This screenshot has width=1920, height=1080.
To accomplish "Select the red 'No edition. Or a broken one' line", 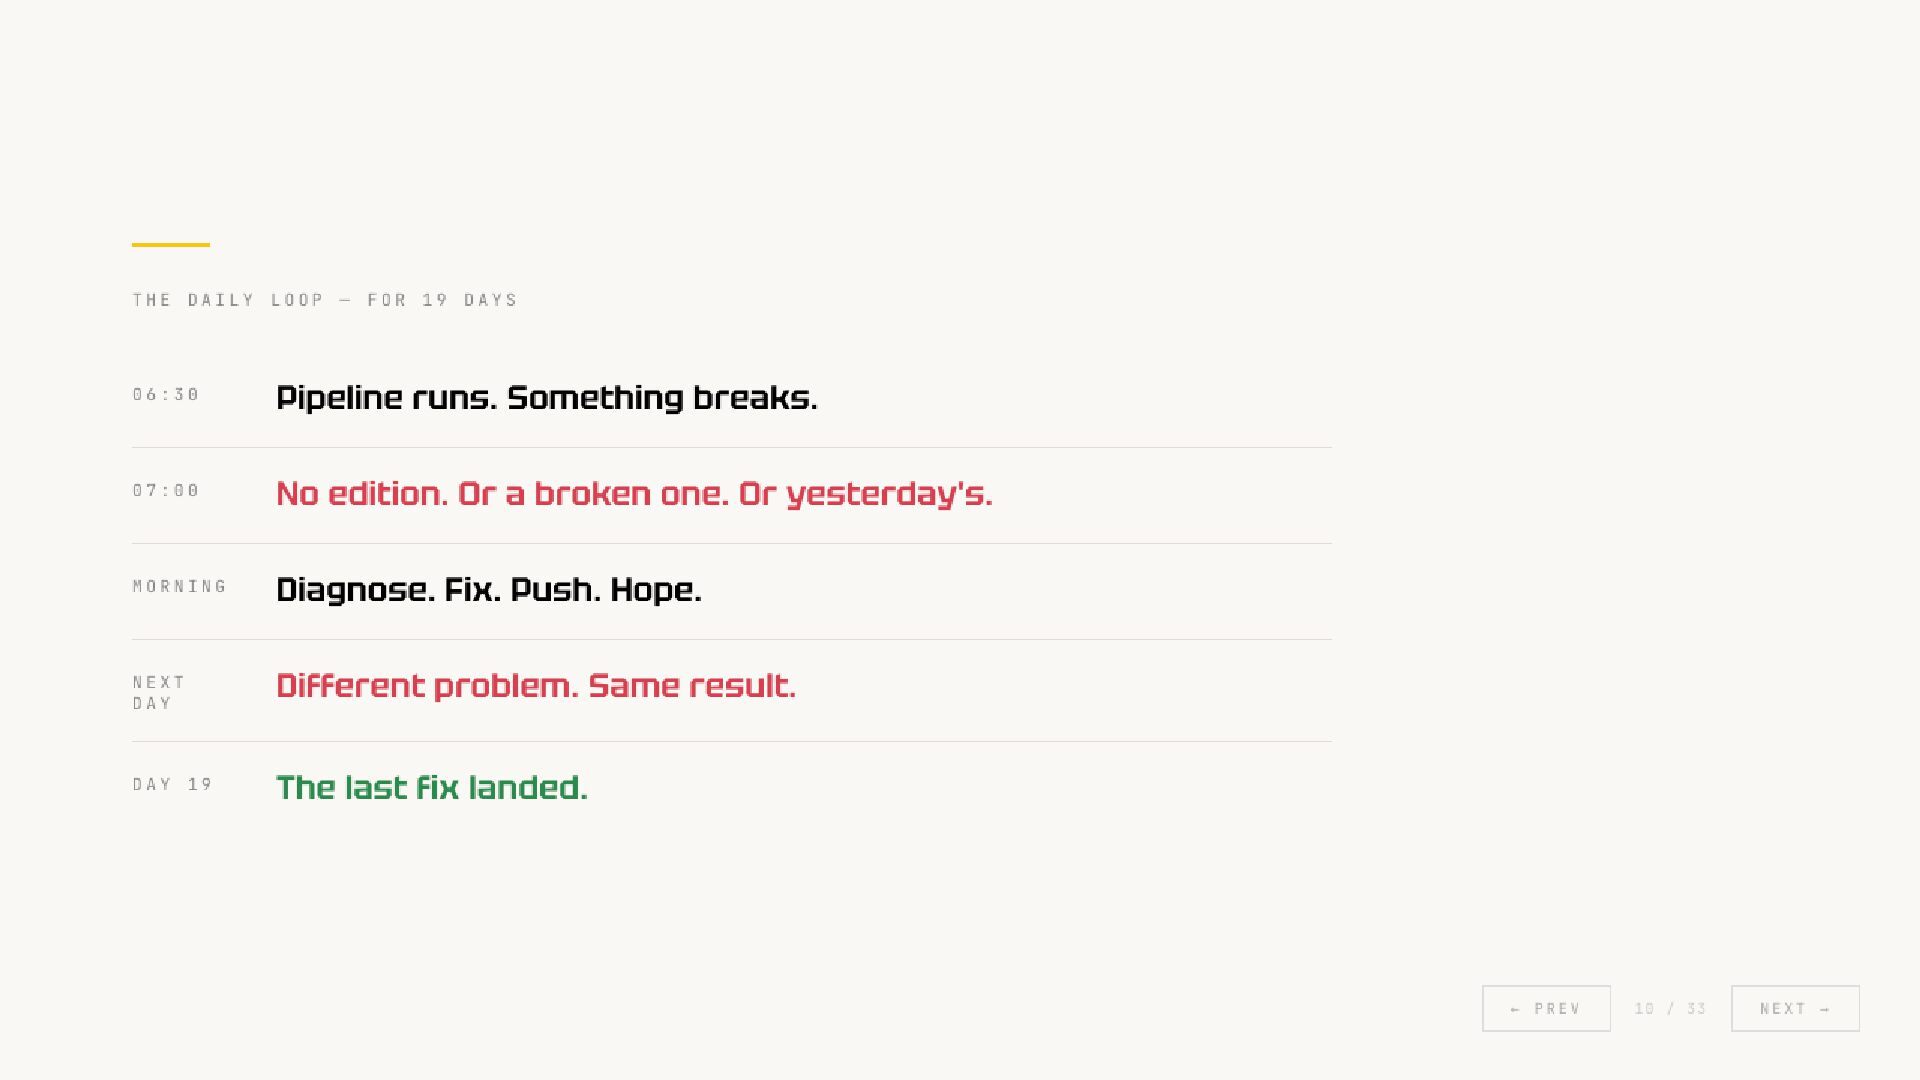I will [634, 494].
